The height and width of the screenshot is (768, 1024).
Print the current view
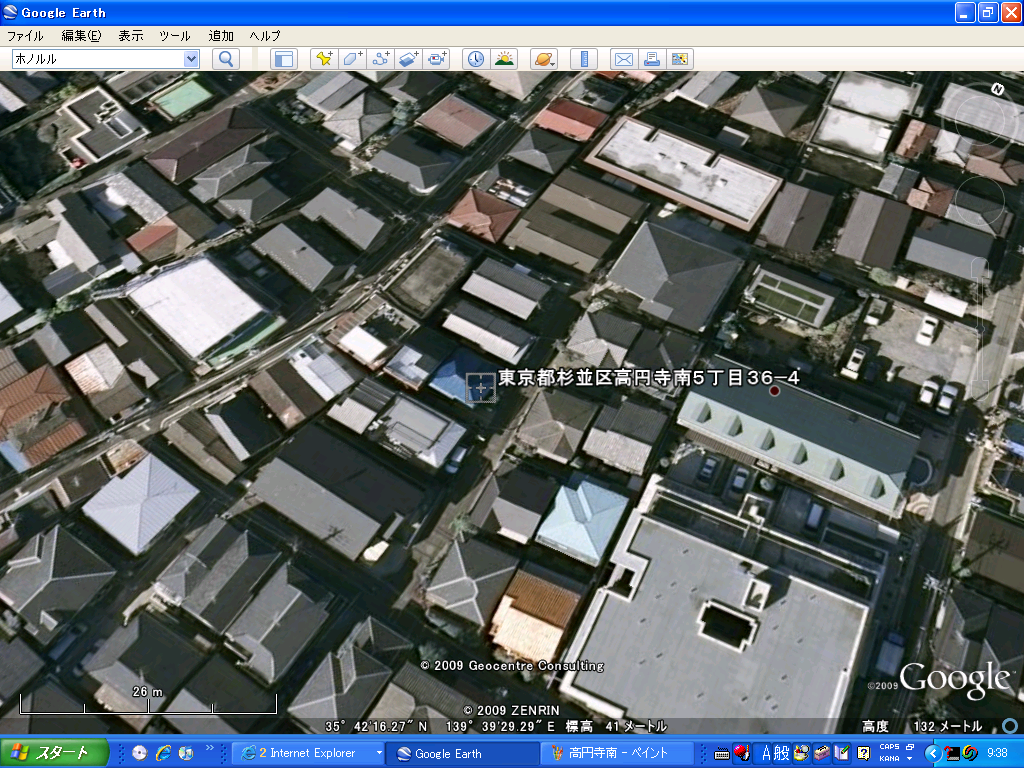(652, 59)
